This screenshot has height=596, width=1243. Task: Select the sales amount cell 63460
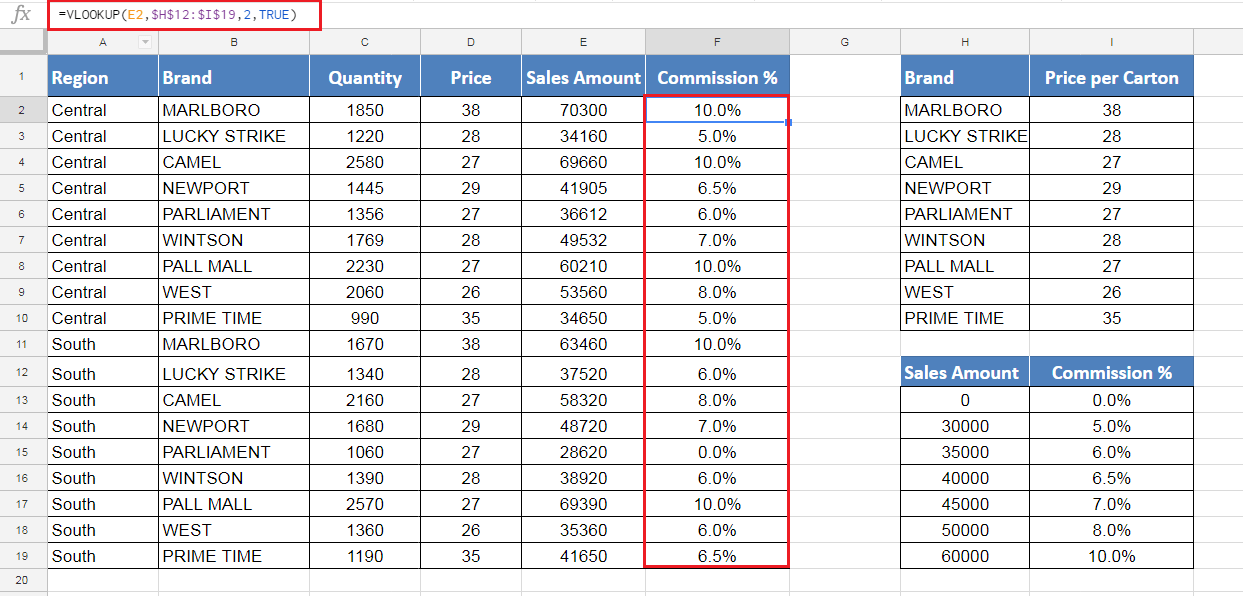pos(583,344)
